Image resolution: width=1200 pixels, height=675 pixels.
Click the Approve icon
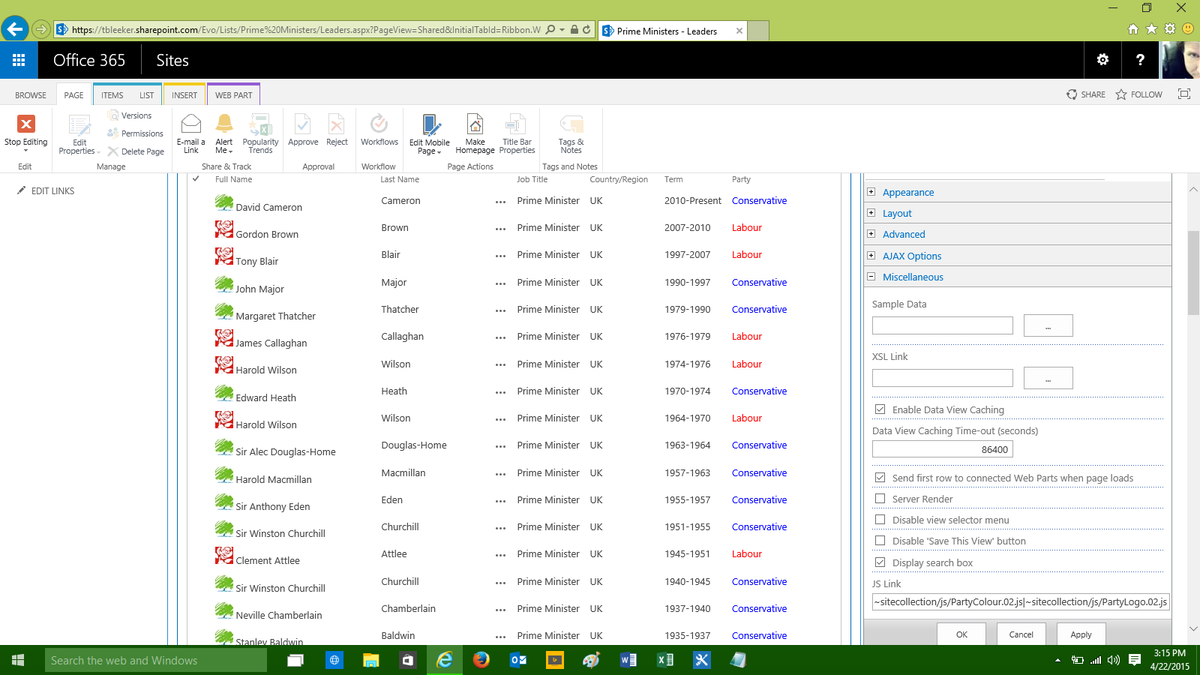(303, 124)
